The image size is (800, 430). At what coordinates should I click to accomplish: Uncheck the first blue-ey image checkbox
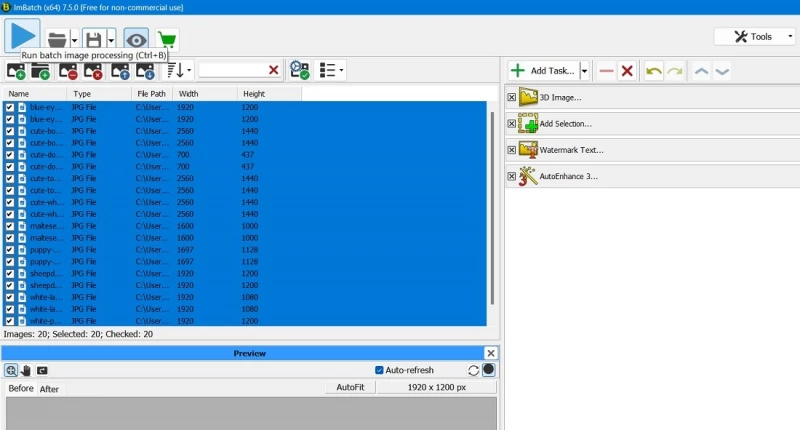[10, 107]
